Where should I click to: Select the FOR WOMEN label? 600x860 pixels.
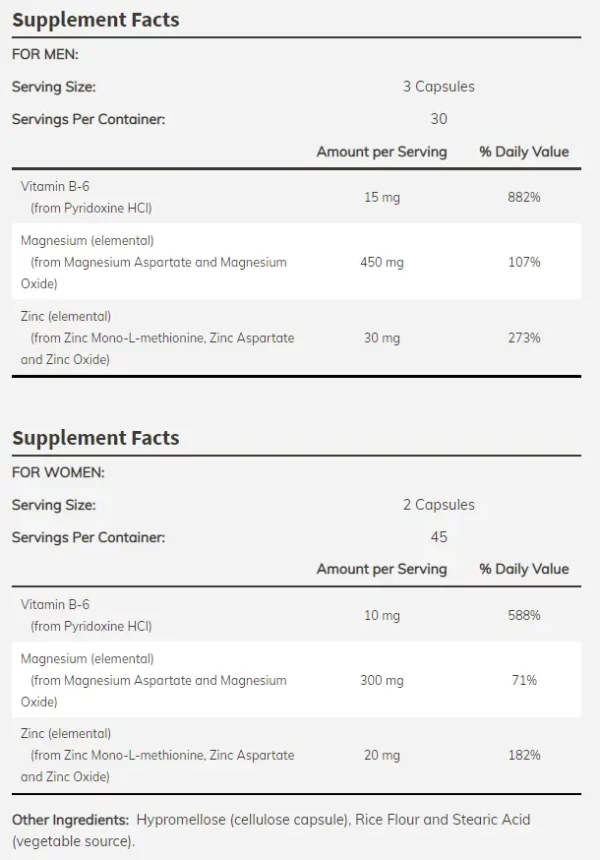point(58,472)
